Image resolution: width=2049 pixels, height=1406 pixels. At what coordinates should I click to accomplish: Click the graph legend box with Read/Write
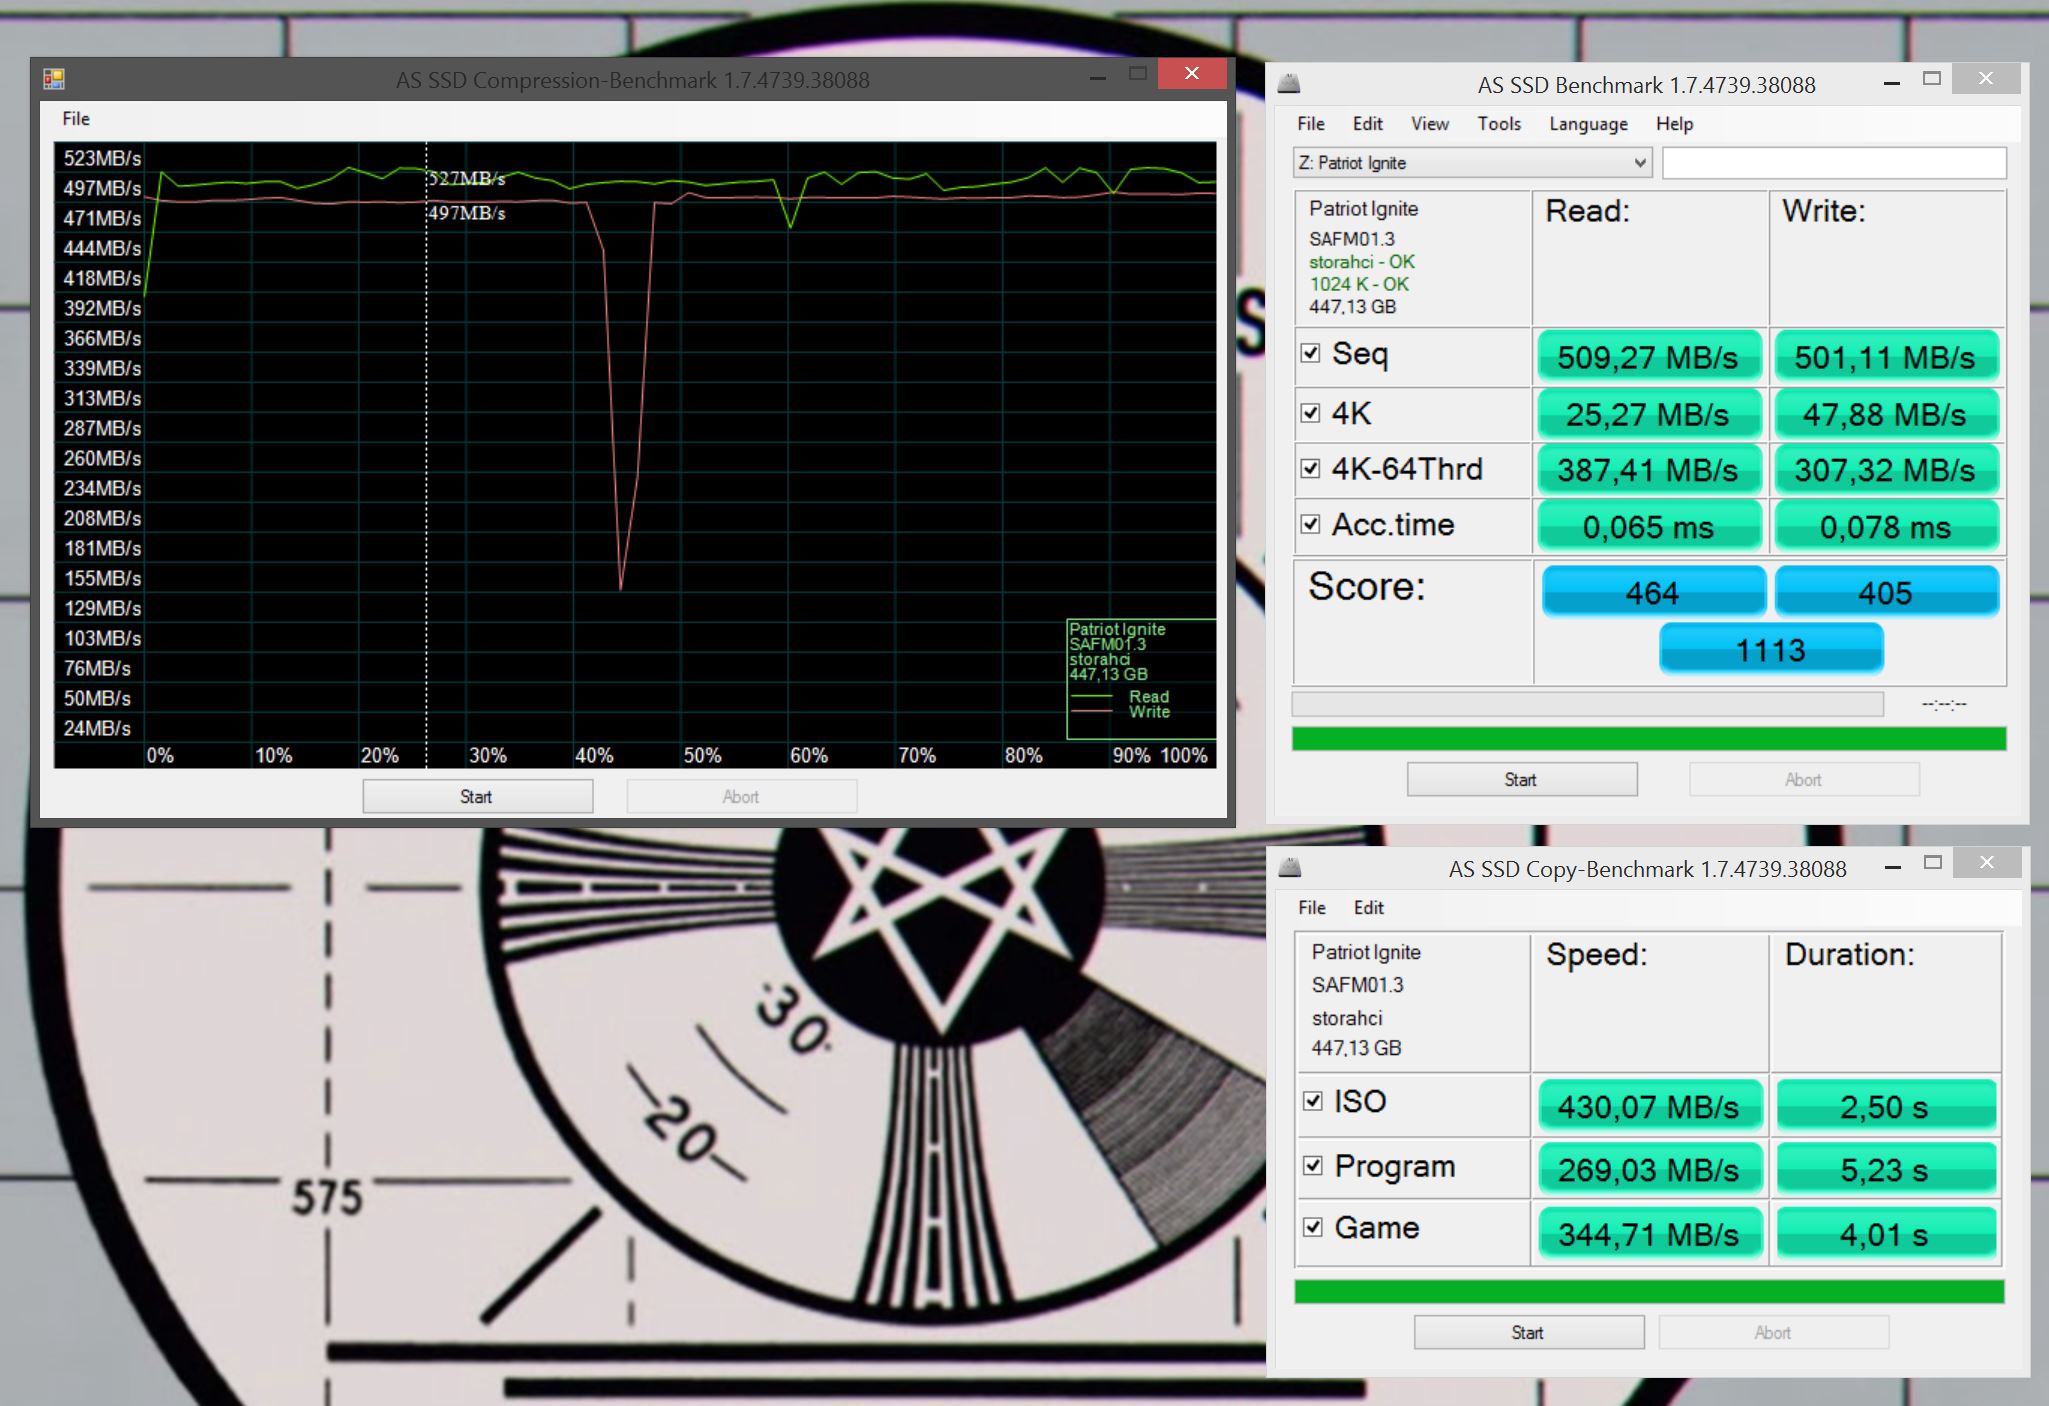click(1141, 679)
